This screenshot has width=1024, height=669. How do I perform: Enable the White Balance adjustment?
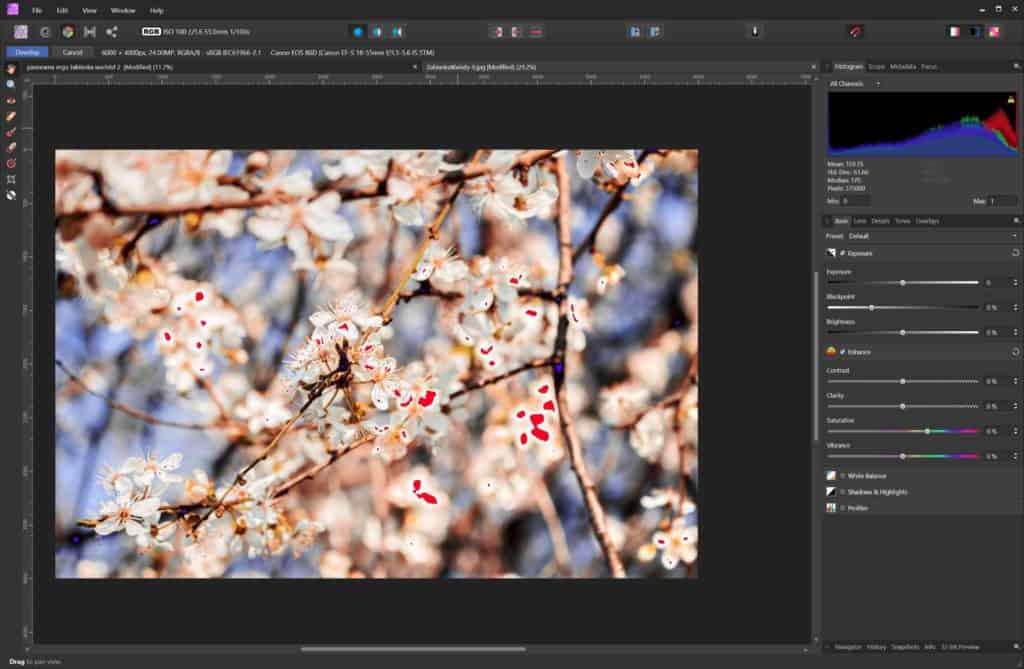click(843, 477)
